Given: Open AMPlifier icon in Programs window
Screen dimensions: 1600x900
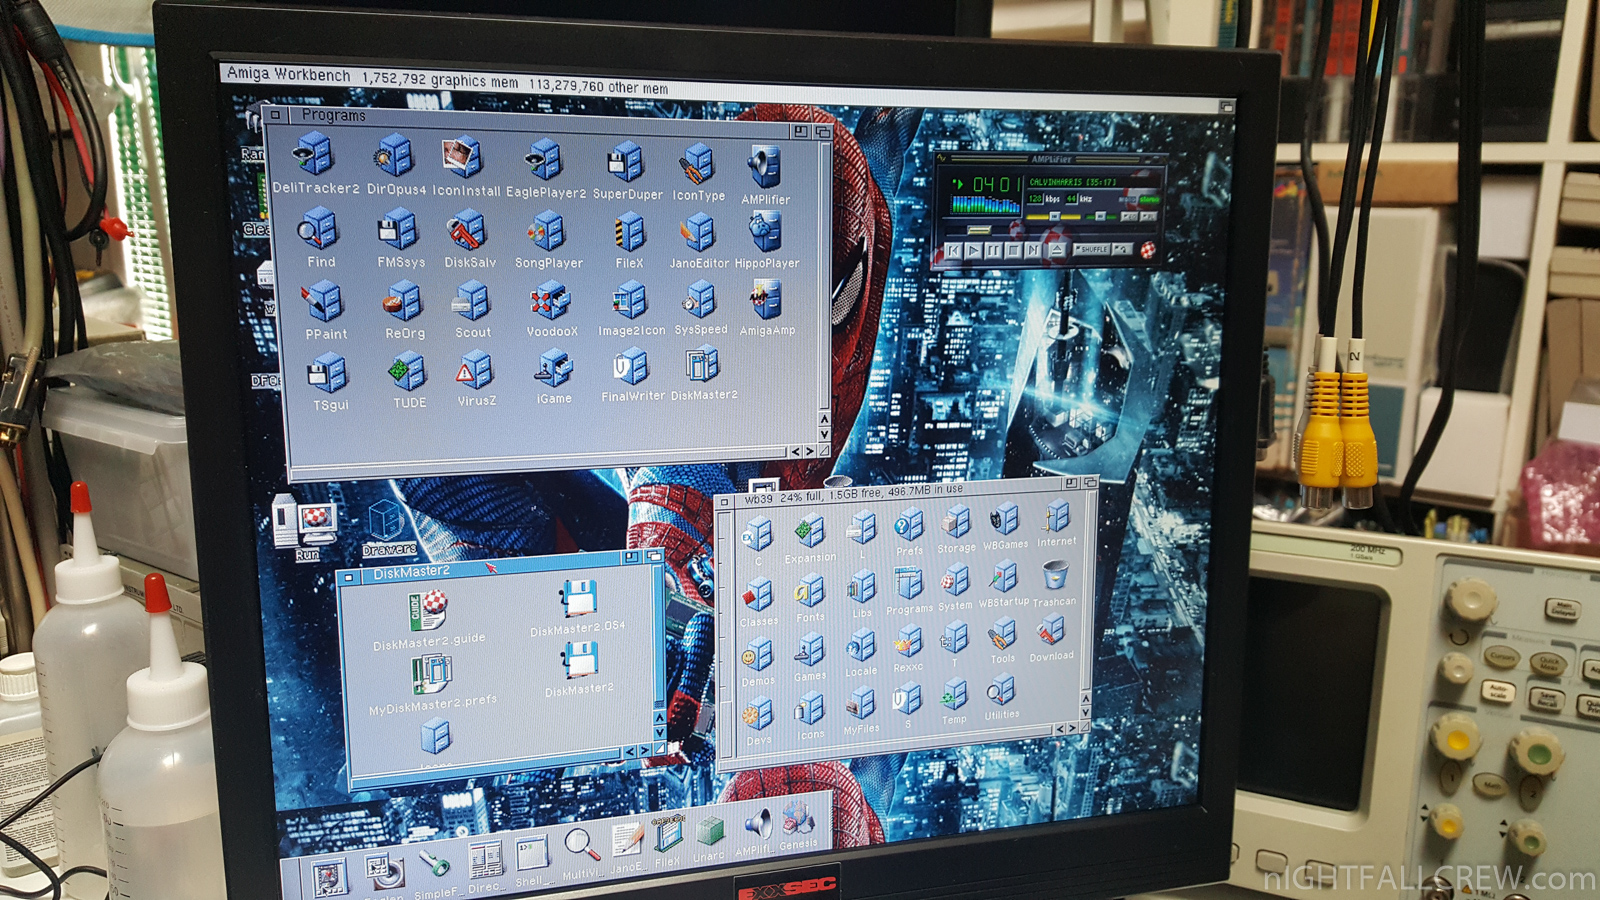Looking at the screenshot, I should tap(765, 166).
